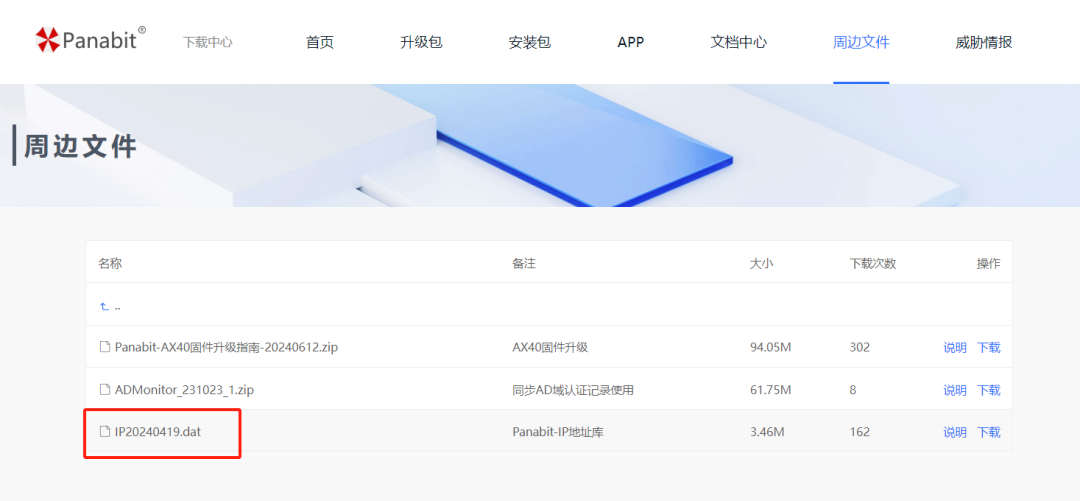Click 说明 for ADMonitor_231023_1.zip row
The width and height of the screenshot is (1080, 501).
click(x=955, y=390)
